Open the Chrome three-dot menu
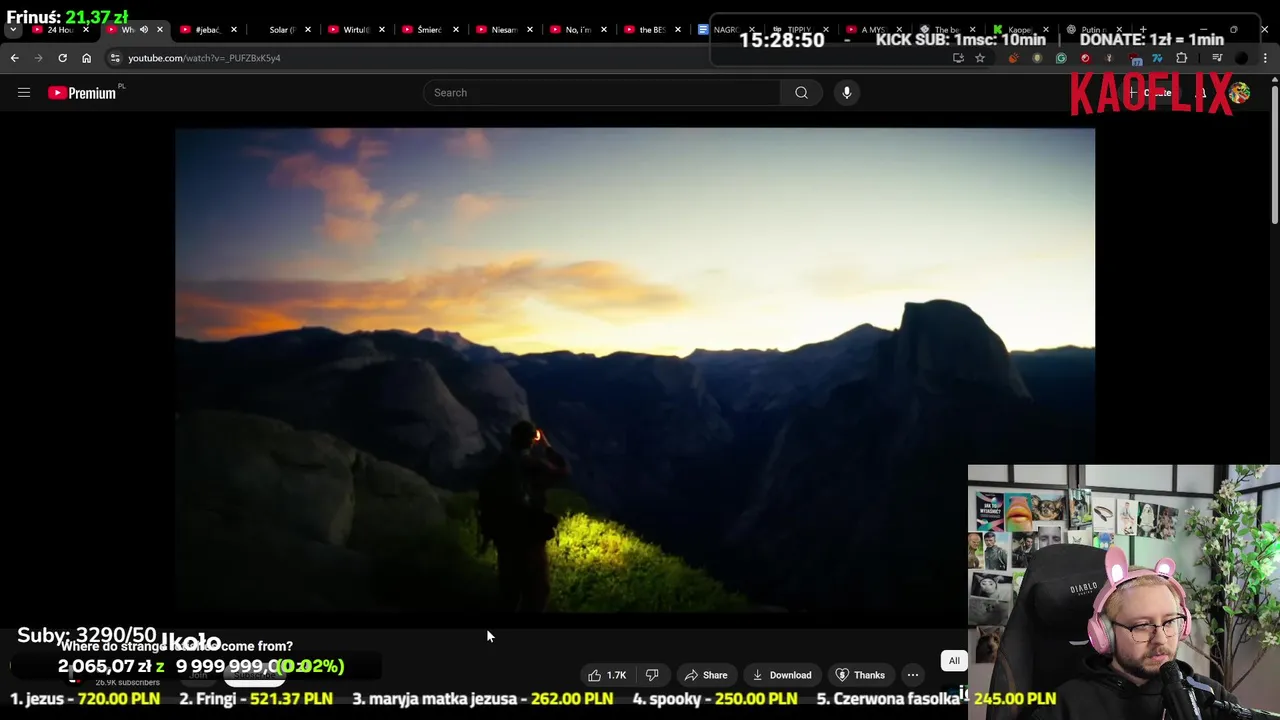1280x720 pixels. coord(1265,58)
